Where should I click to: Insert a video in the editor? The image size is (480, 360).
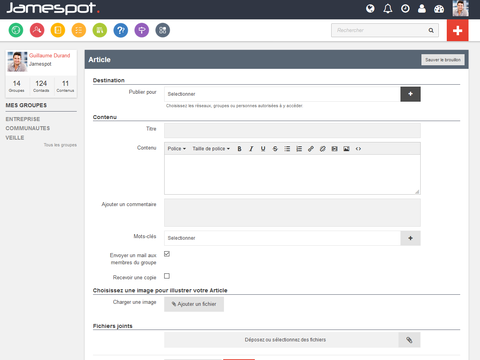tap(334, 149)
